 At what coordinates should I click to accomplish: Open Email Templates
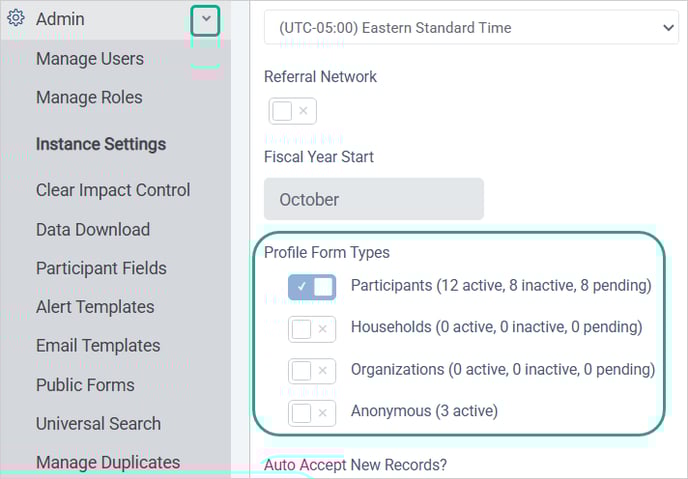pos(98,346)
